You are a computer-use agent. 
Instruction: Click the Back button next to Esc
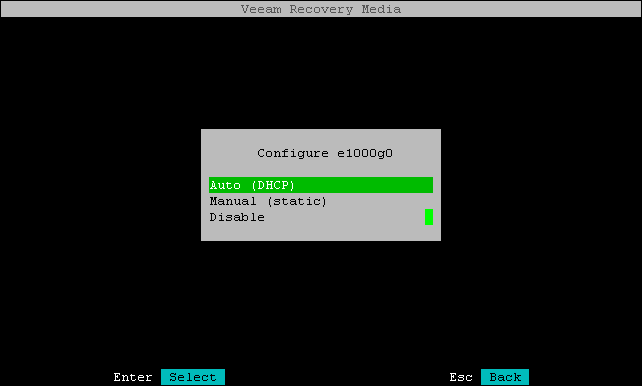(x=505, y=377)
